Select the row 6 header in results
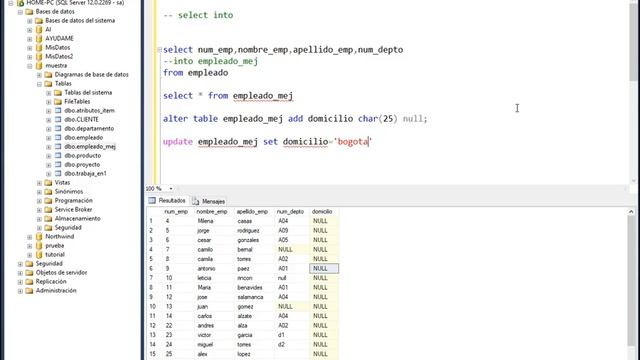The image size is (640, 360). coord(154,269)
